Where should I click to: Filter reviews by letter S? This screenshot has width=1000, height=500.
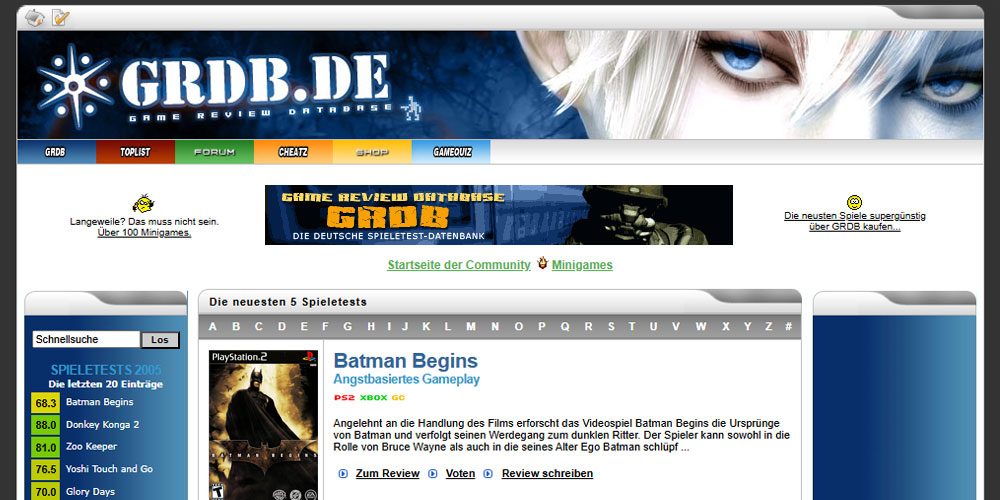click(x=611, y=327)
